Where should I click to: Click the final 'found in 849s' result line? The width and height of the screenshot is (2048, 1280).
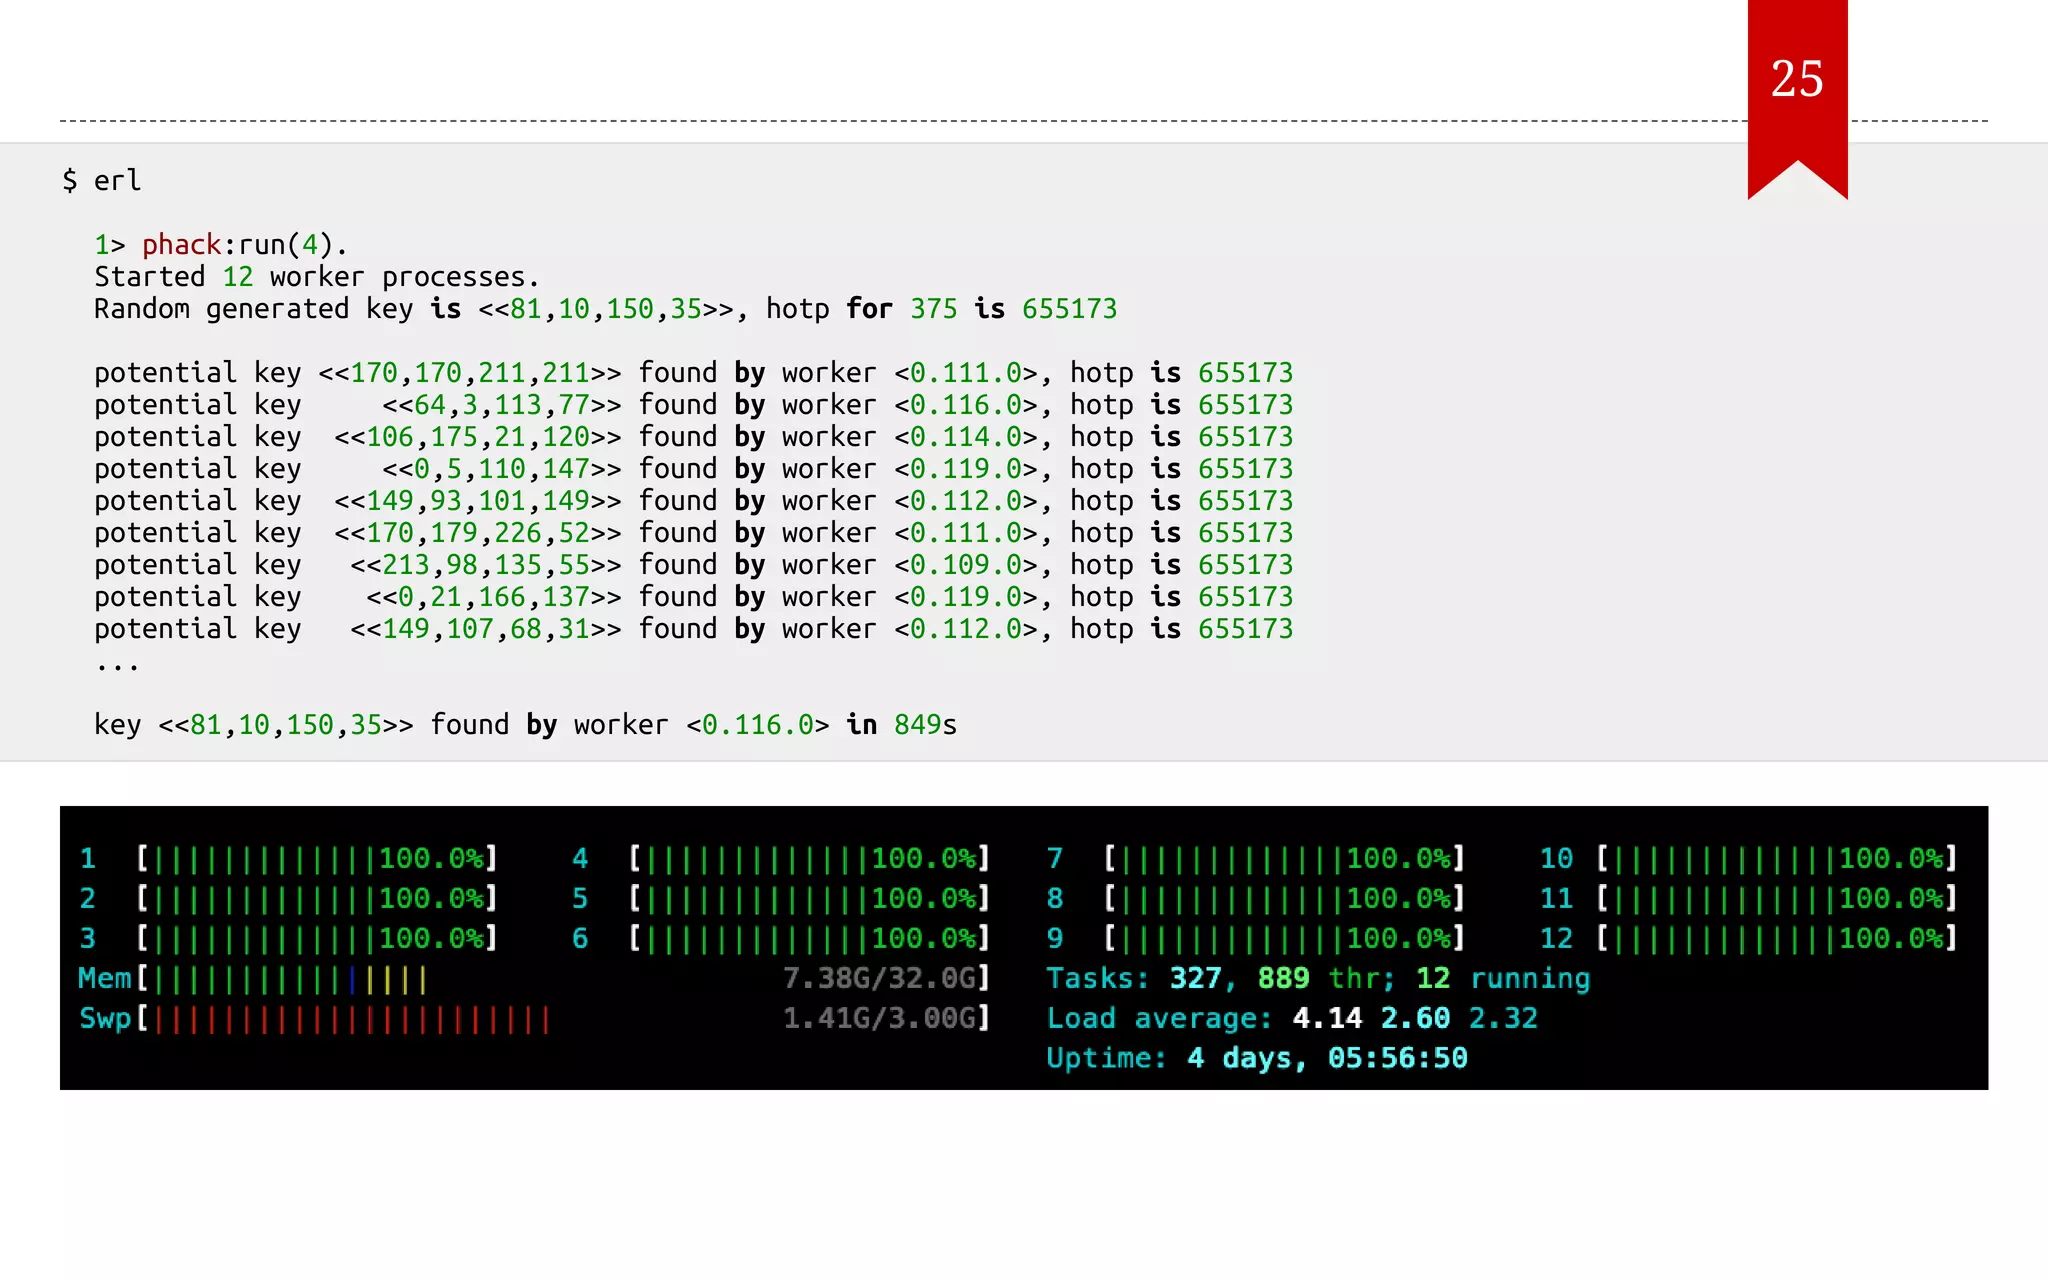coord(524,724)
